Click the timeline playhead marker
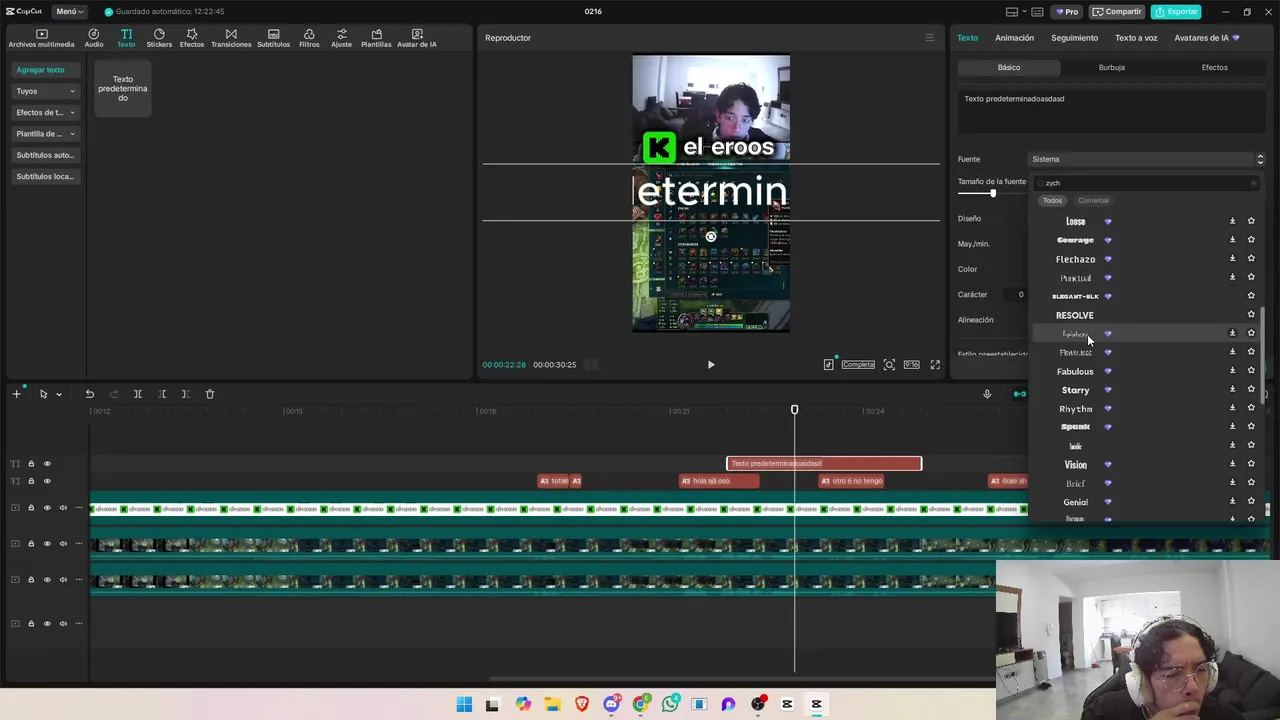 point(795,410)
